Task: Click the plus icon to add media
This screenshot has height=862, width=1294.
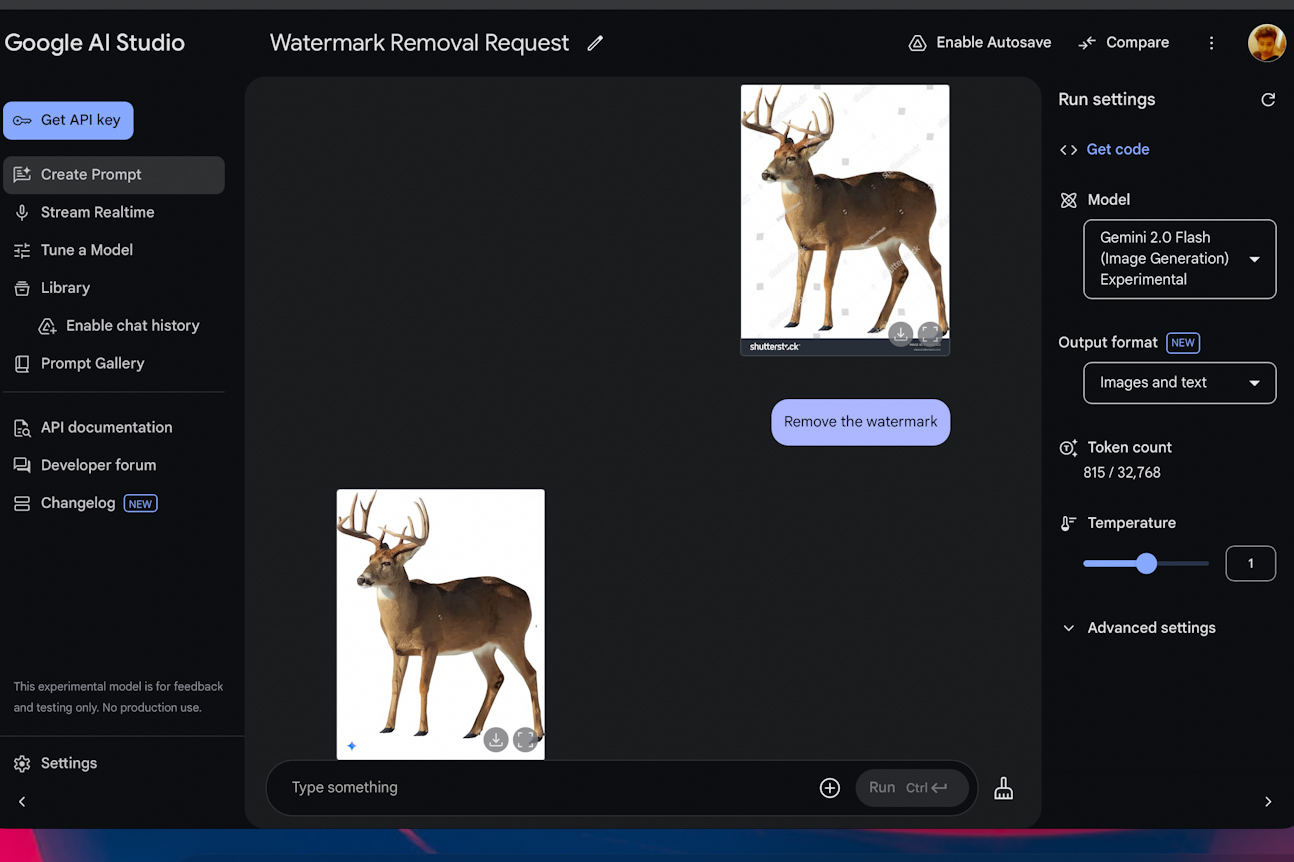Action: [829, 788]
